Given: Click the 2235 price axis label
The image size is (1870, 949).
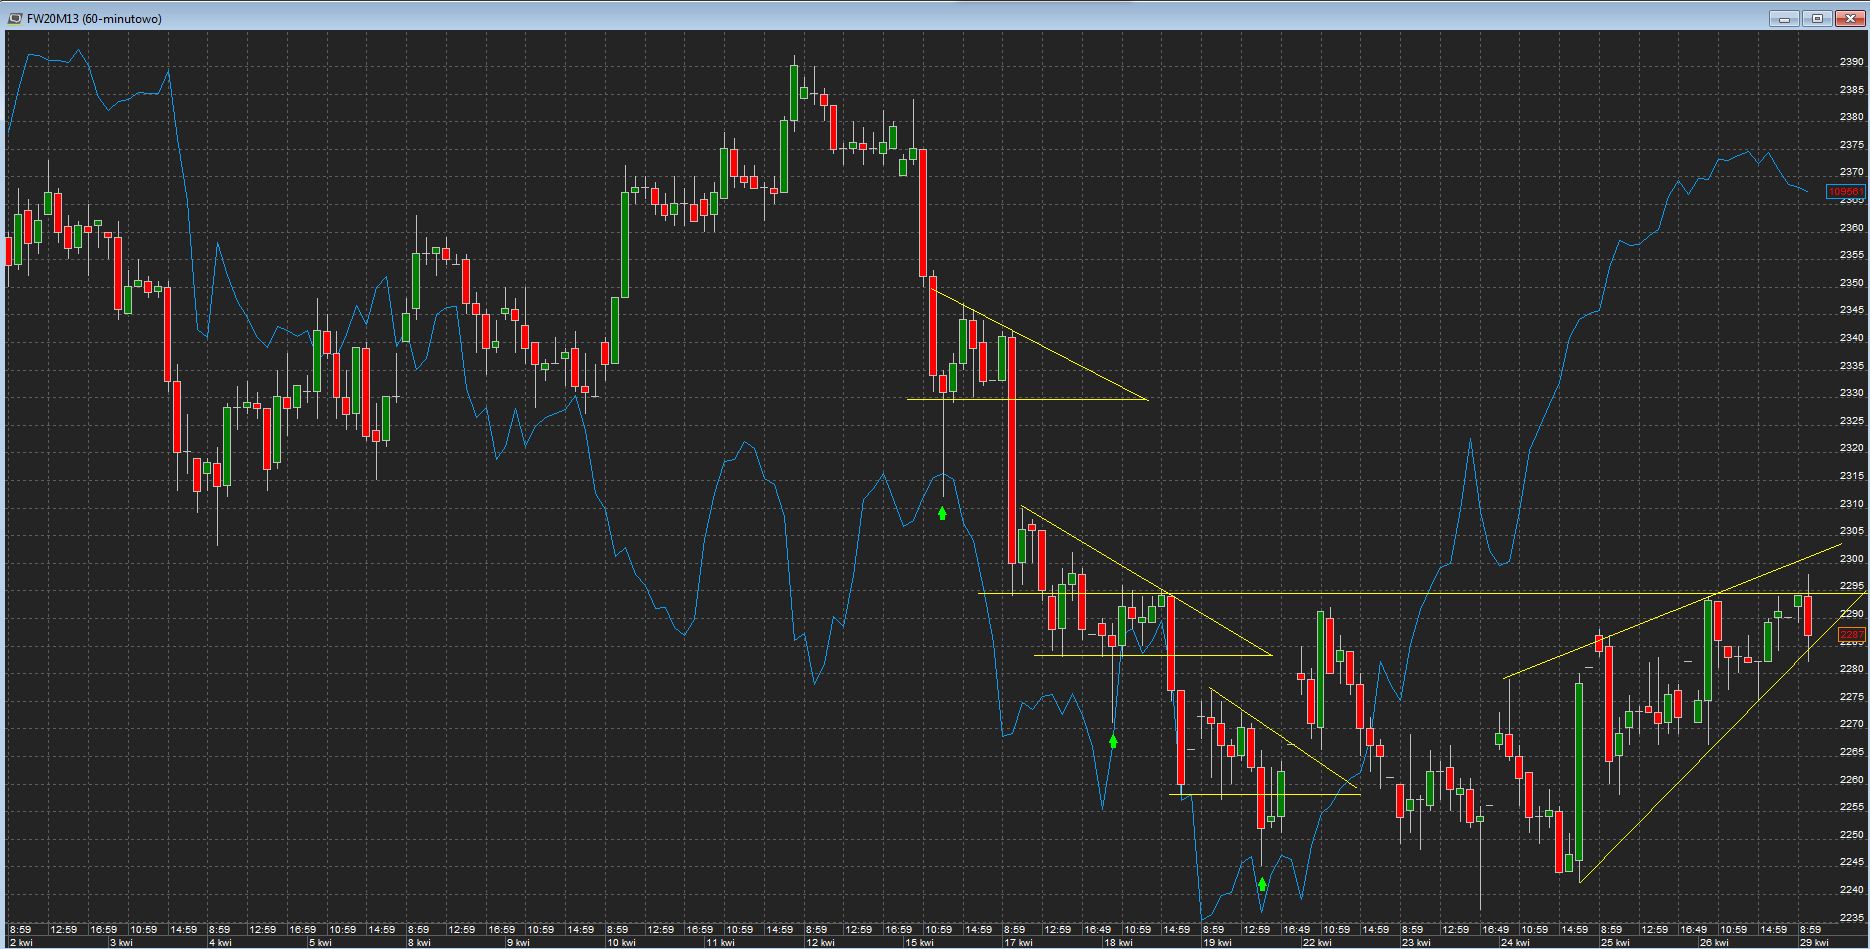Looking at the screenshot, I should click(1851, 917).
